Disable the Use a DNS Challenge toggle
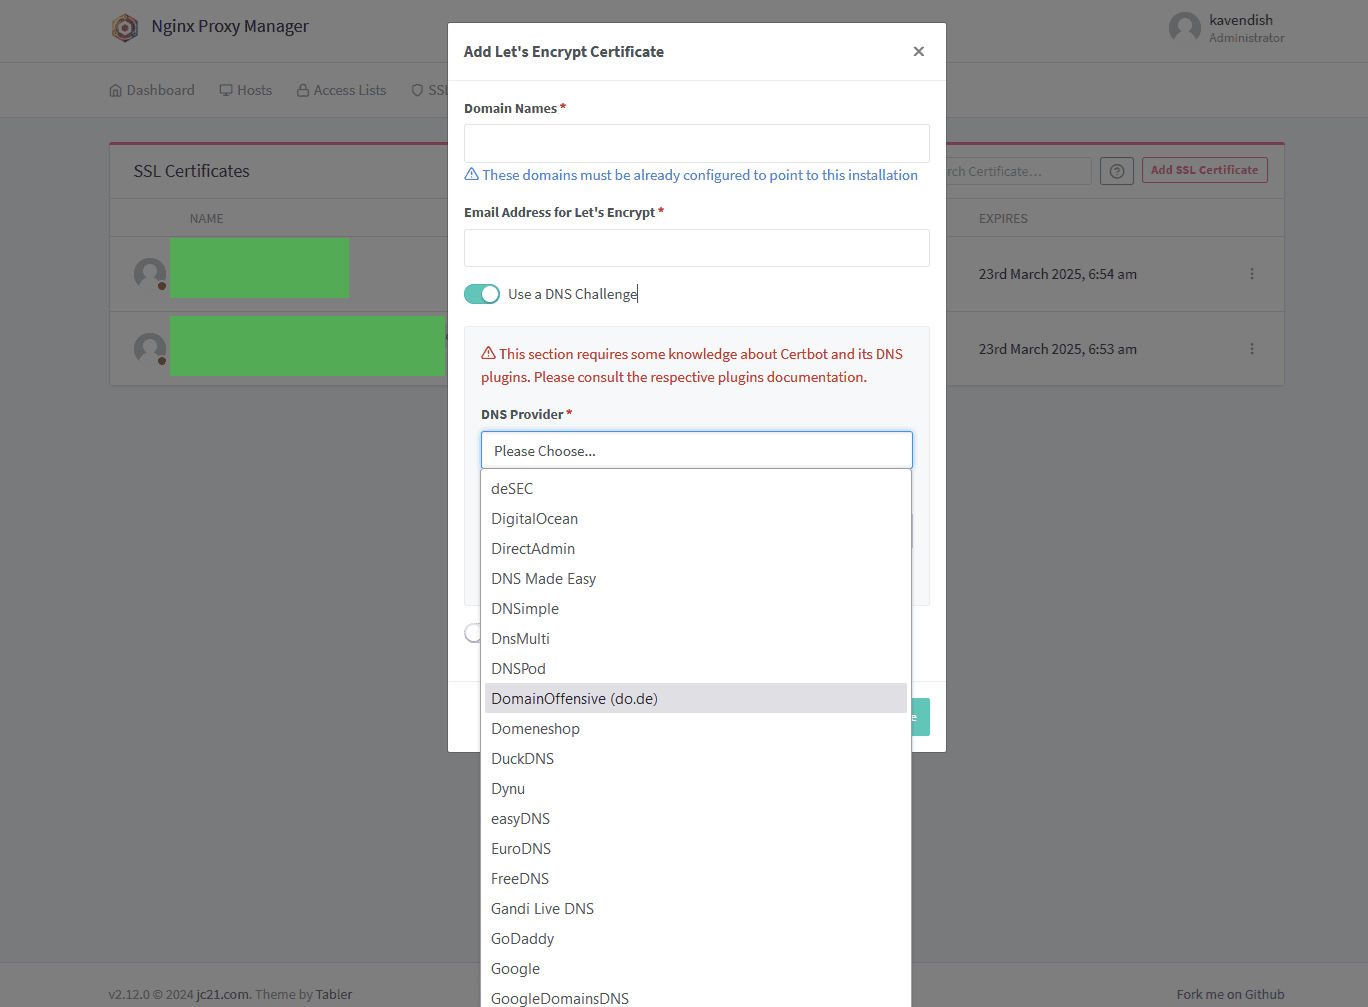Viewport: 1368px width, 1007px height. pyautogui.click(x=482, y=294)
